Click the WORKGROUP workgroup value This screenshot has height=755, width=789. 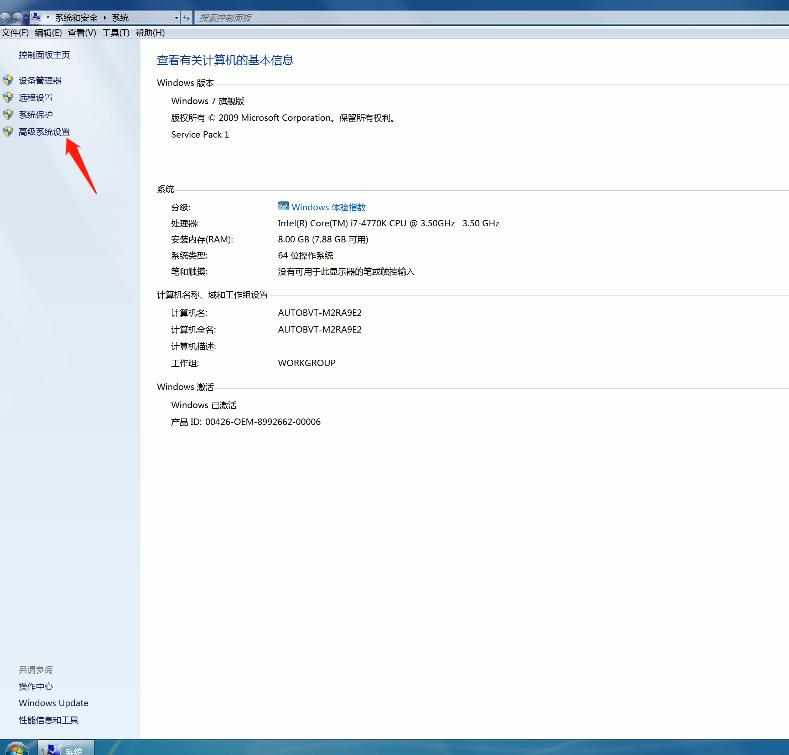click(x=306, y=363)
